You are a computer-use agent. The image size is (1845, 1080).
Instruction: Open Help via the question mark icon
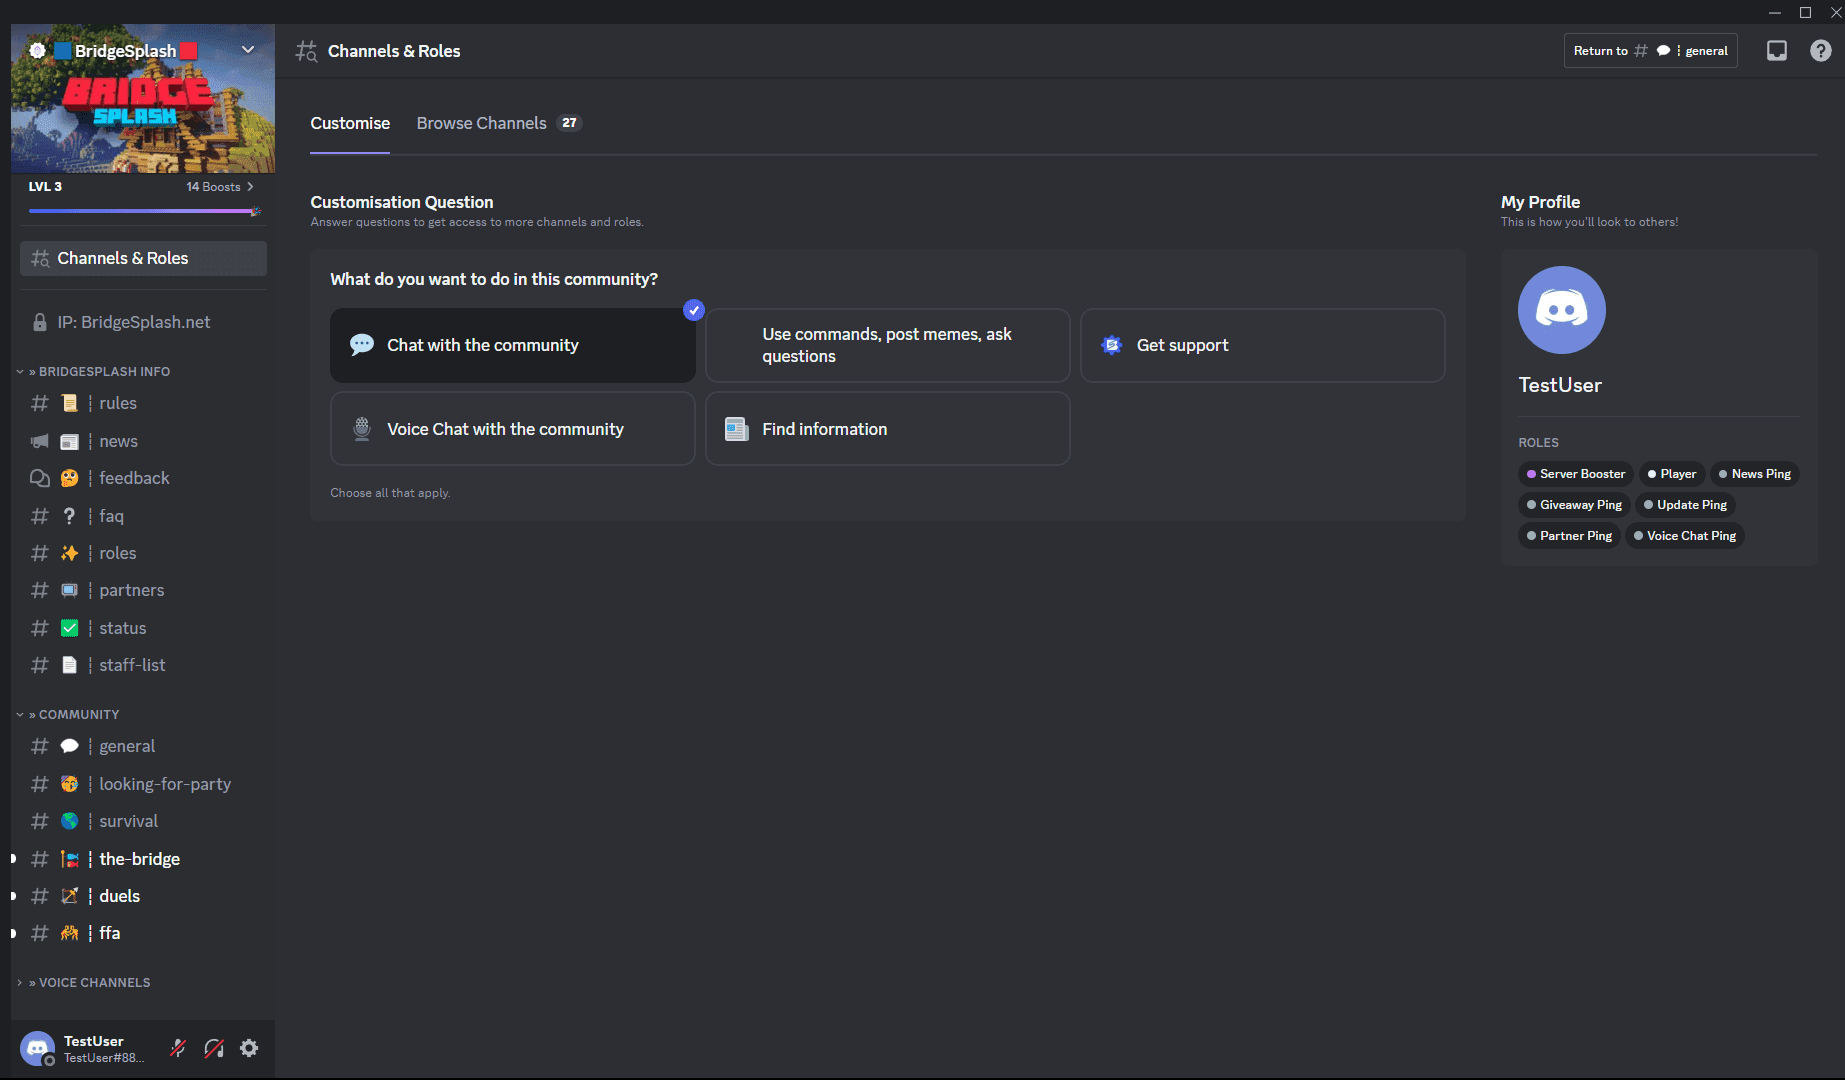tap(1820, 50)
